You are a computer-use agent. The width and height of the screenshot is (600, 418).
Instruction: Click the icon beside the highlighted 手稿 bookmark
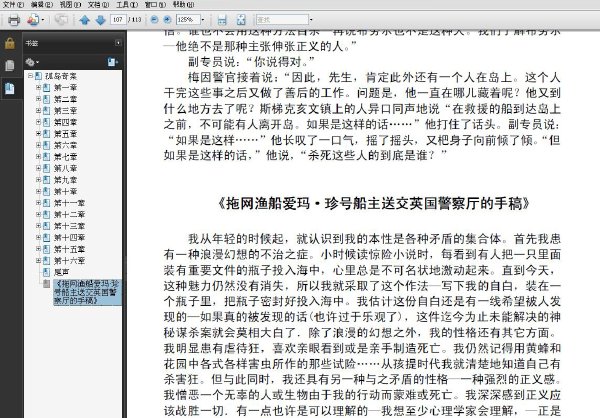coord(46,284)
